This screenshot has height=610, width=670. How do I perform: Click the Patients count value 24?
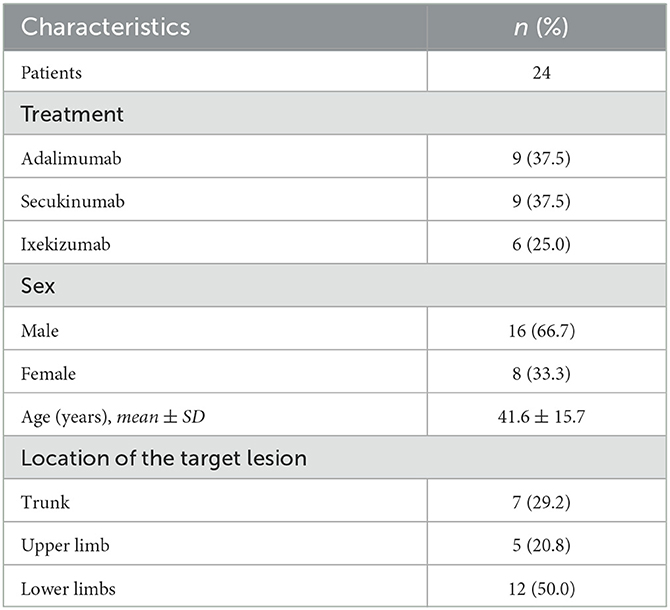point(541,73)
